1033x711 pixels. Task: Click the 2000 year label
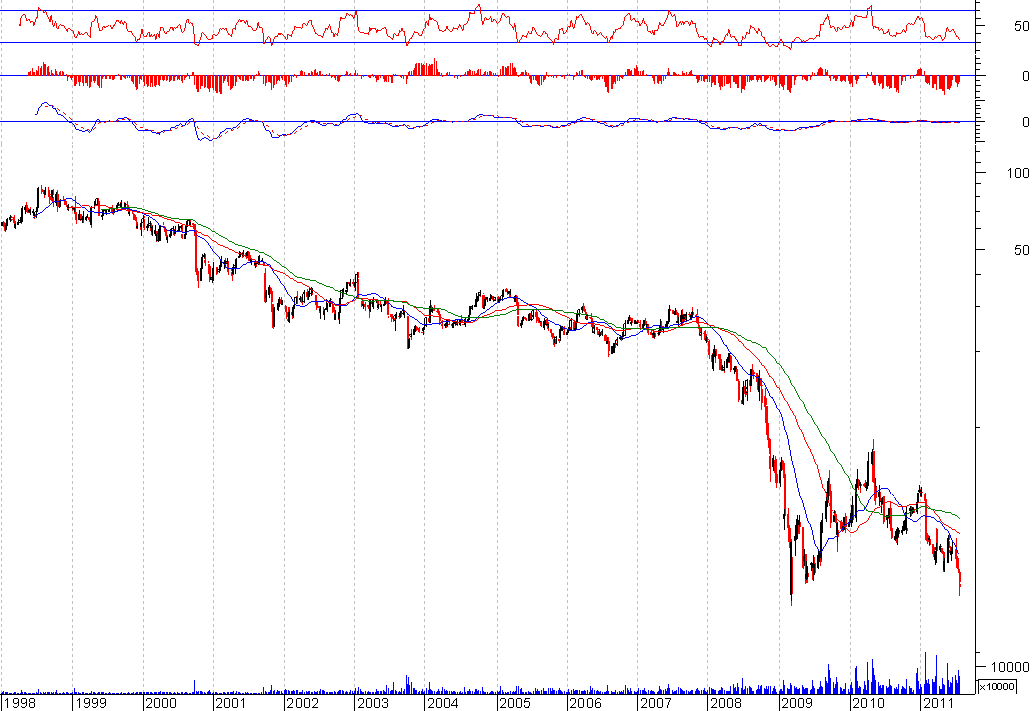point(161,703)
